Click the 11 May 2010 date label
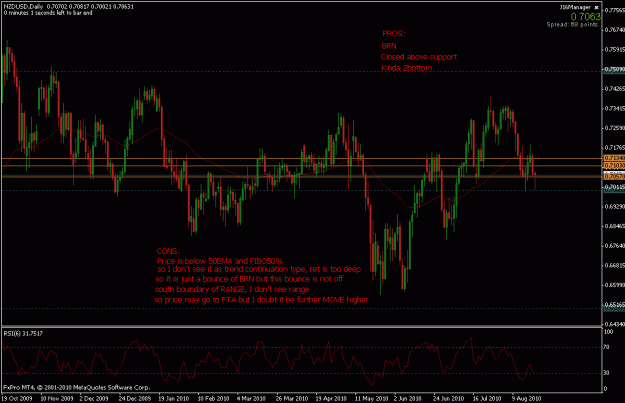This screenshot has height=403, width=625. [x=371, y=398]
